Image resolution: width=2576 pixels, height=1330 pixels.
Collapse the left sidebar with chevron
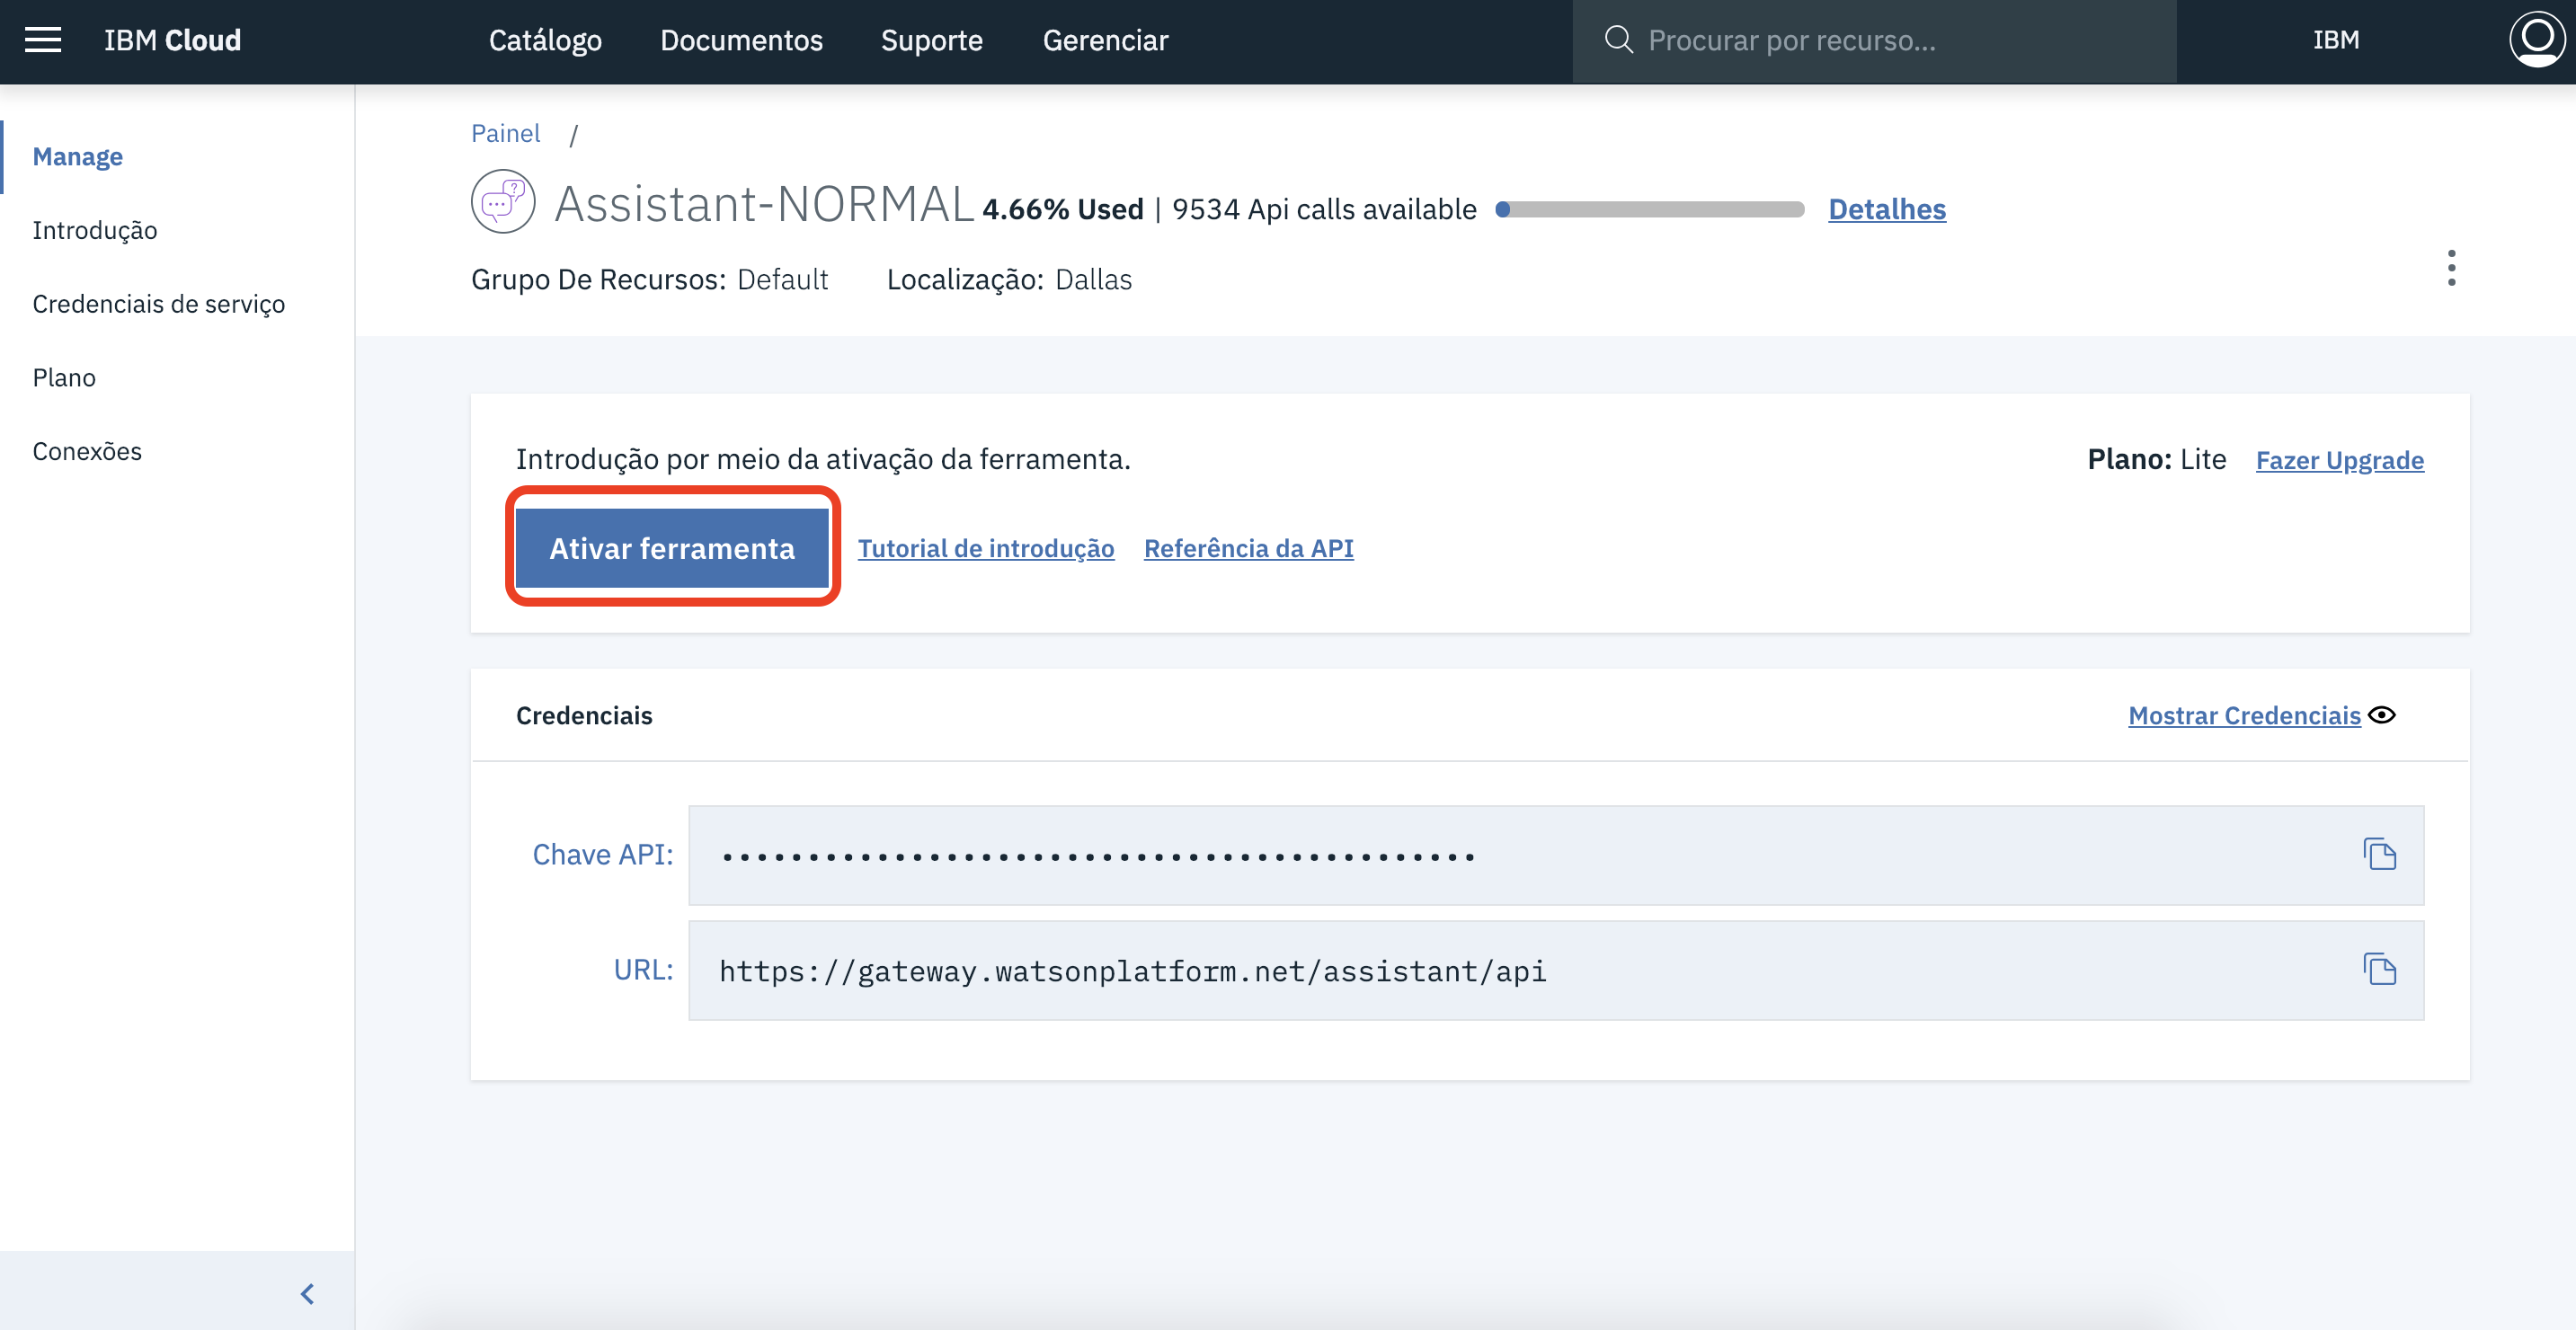point(307,1293)
